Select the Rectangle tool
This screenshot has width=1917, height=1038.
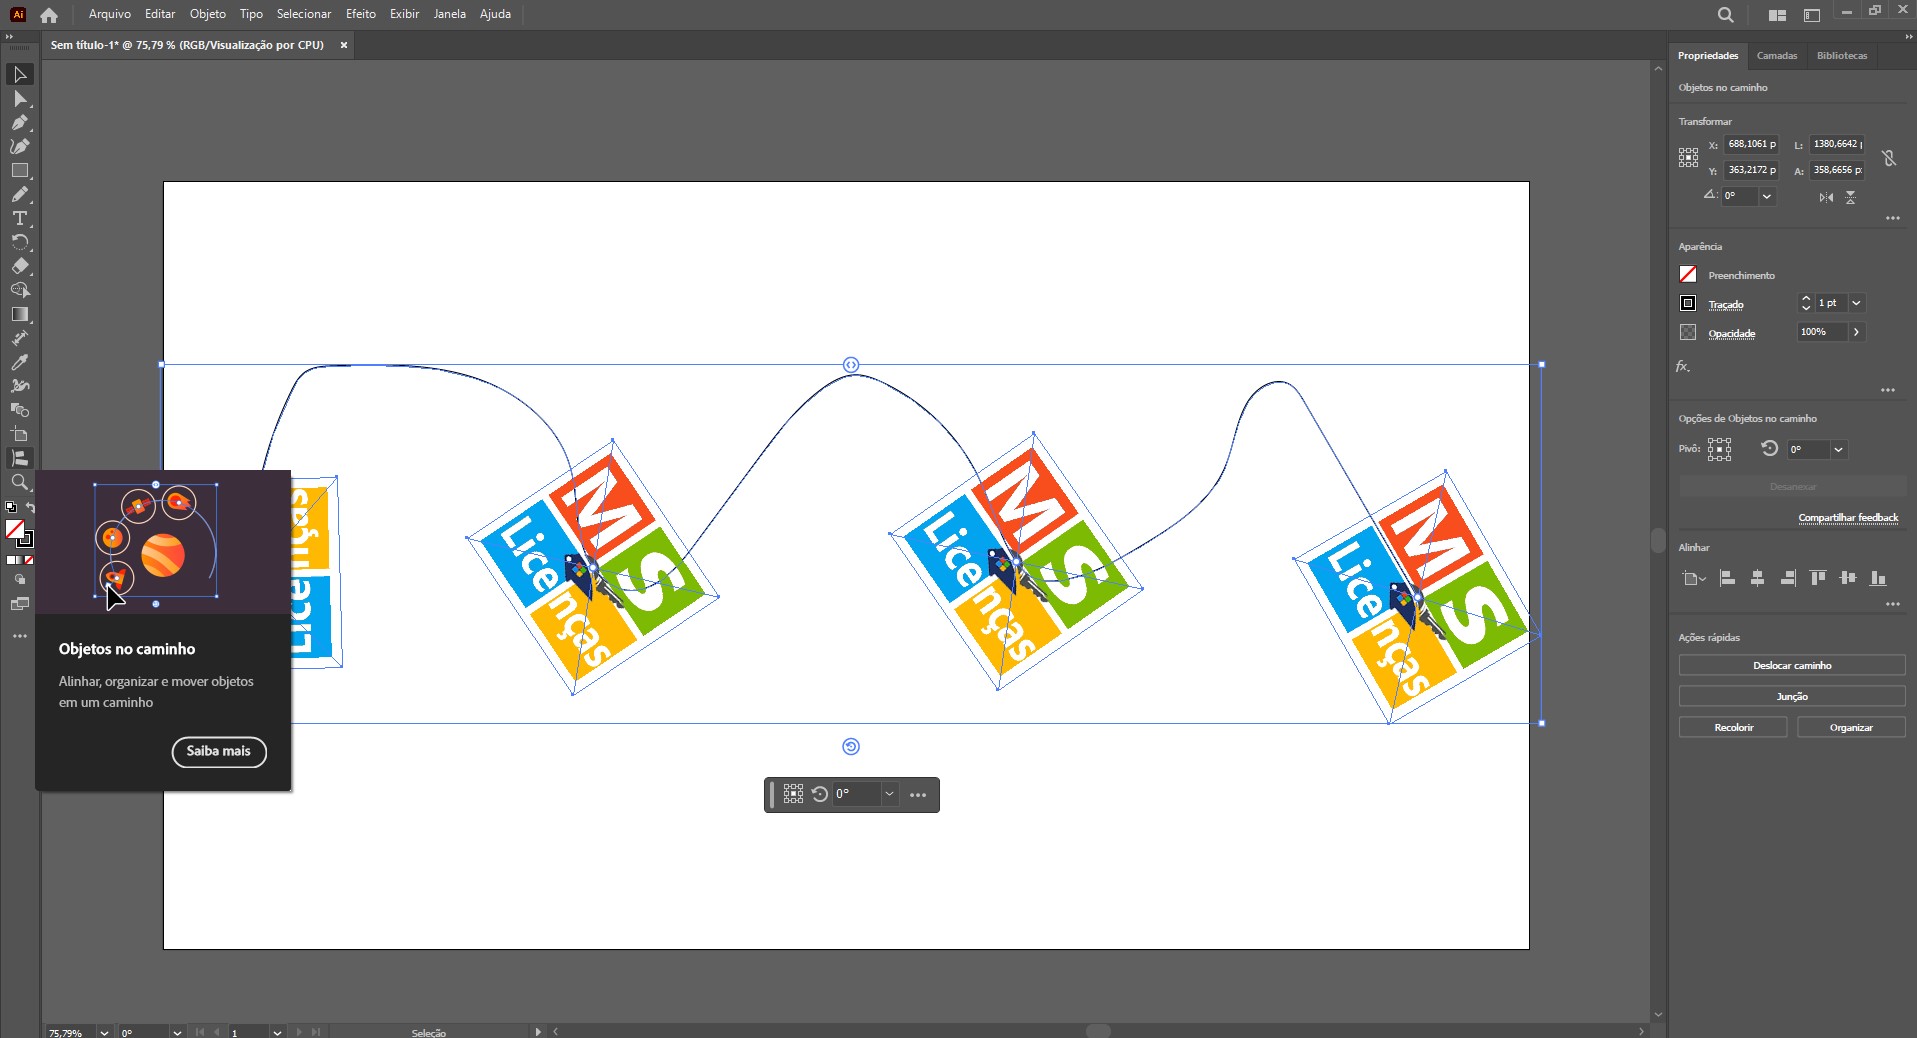tap(19, 171)
